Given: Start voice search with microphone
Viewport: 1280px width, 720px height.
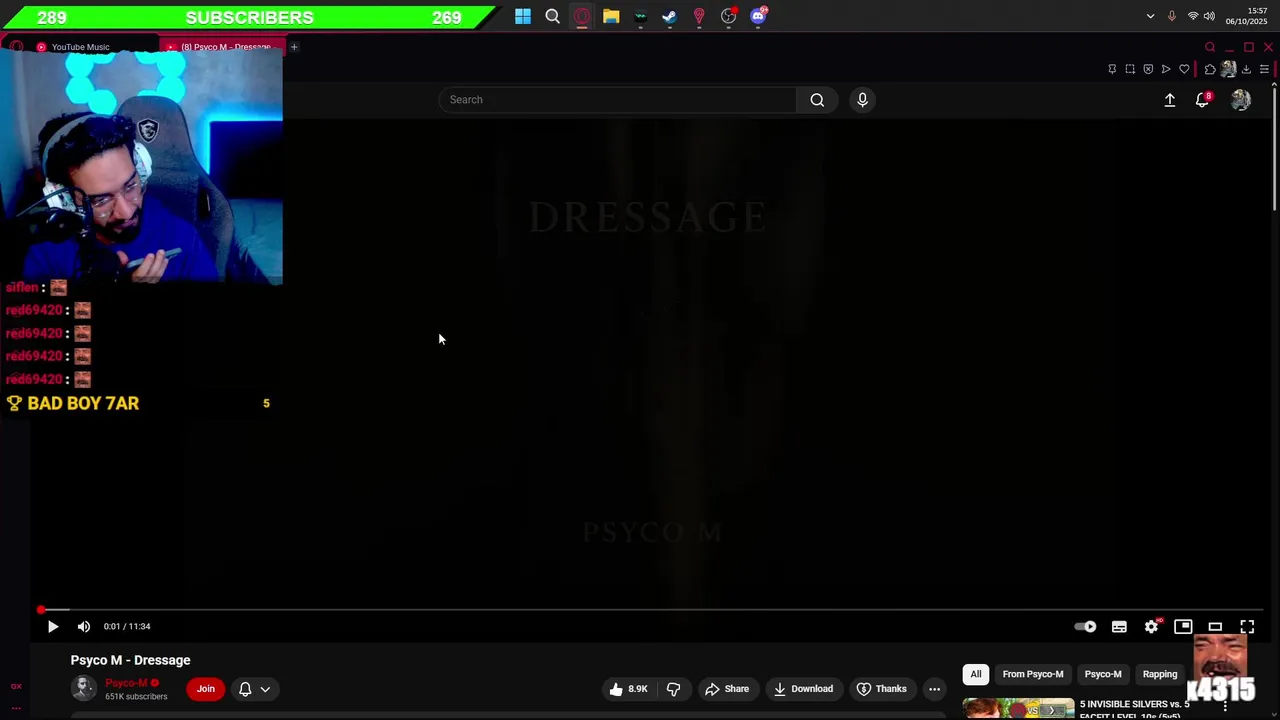Looking at the screenshot, I should [862, 100].
